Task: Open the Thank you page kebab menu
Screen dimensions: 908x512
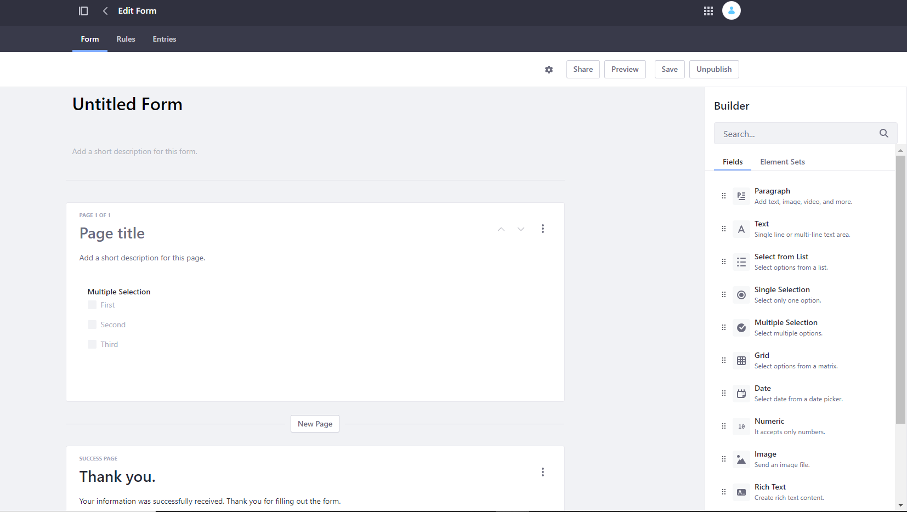Action: [x=543, y=472]
